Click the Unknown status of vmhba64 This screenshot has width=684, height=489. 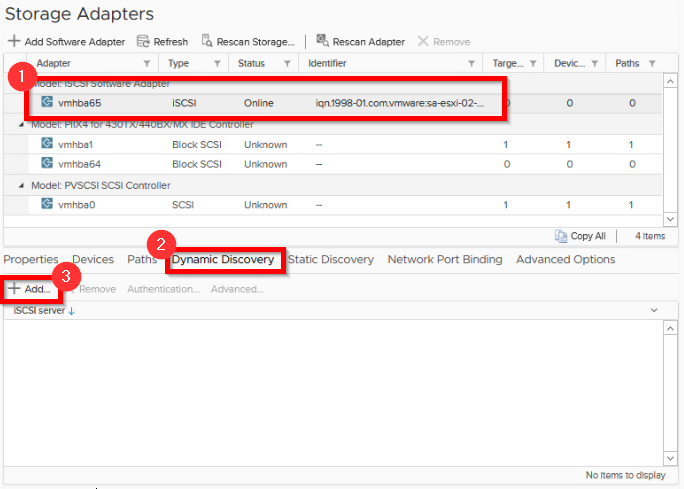coord(265,164)
